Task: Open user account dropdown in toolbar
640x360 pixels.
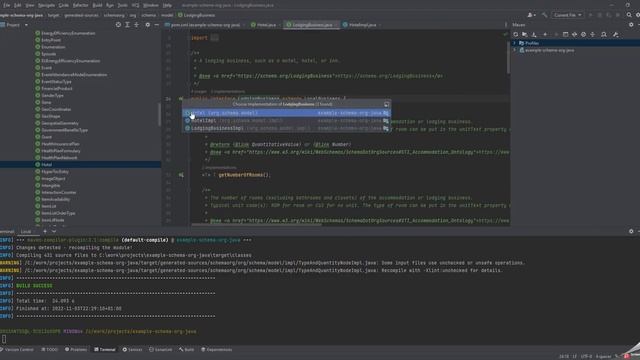Action: click(x=531, y=15)
